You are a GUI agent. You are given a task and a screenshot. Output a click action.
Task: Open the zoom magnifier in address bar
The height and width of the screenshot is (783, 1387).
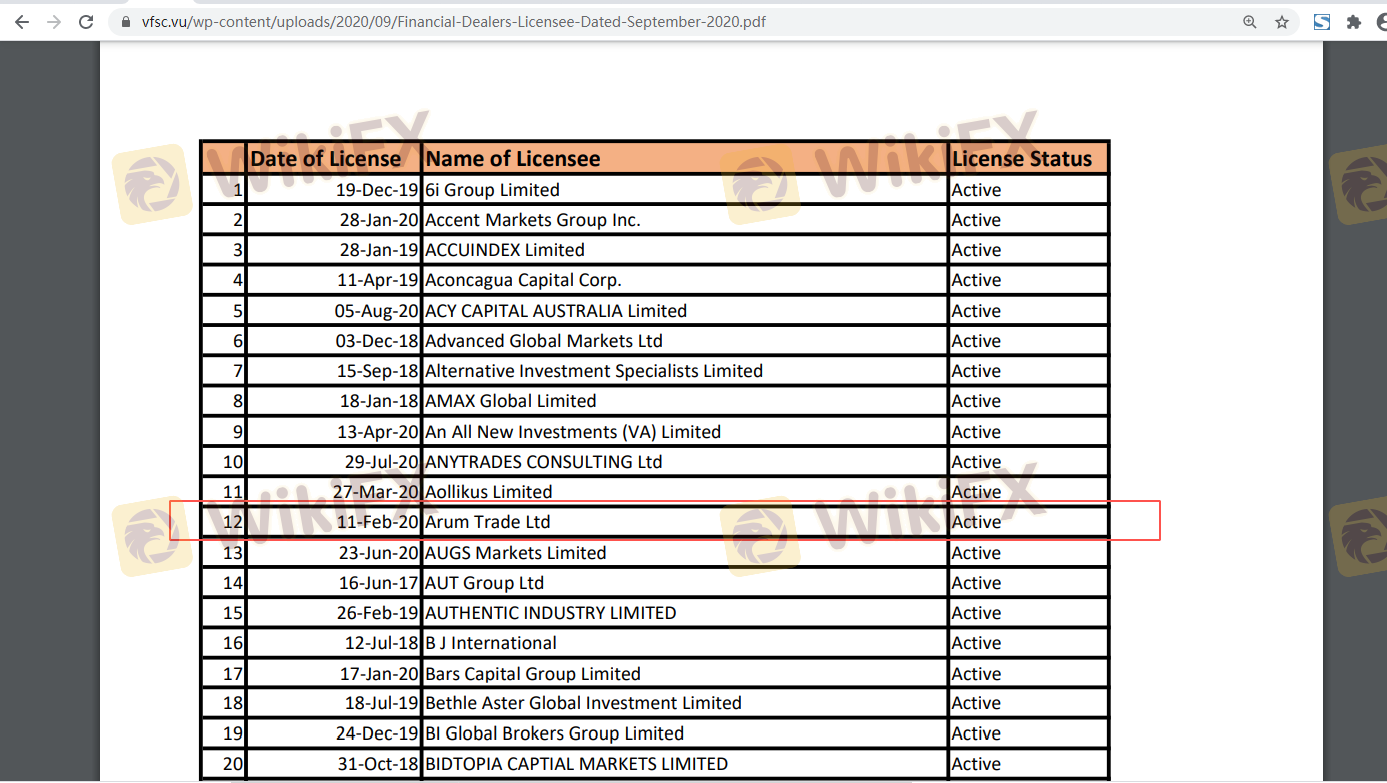tap(1249, 21)
